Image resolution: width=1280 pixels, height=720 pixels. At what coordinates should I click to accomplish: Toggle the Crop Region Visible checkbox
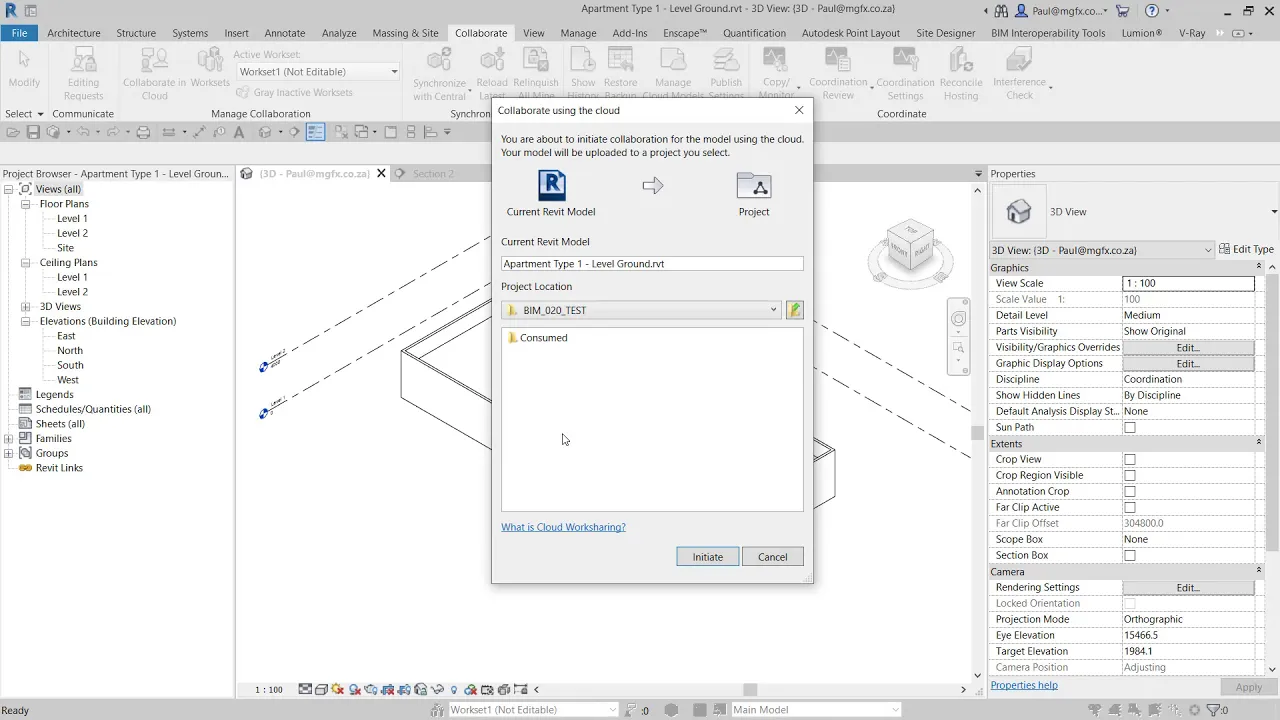pos(1130,475)
